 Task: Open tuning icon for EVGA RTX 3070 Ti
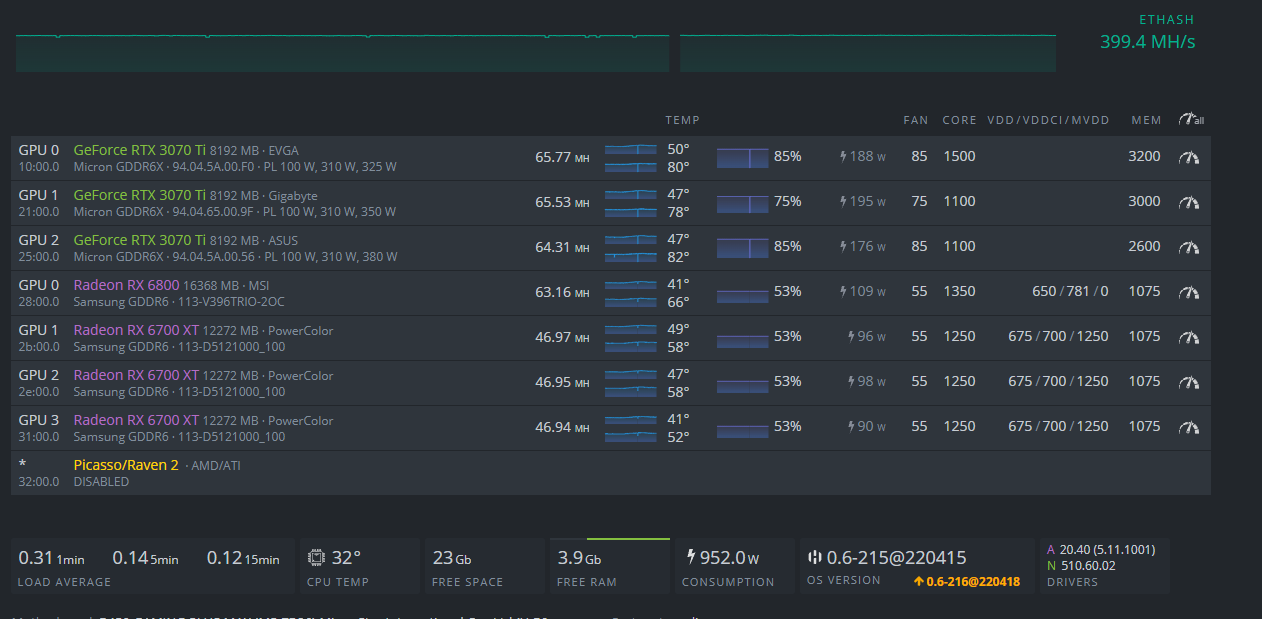[1189, 157]
